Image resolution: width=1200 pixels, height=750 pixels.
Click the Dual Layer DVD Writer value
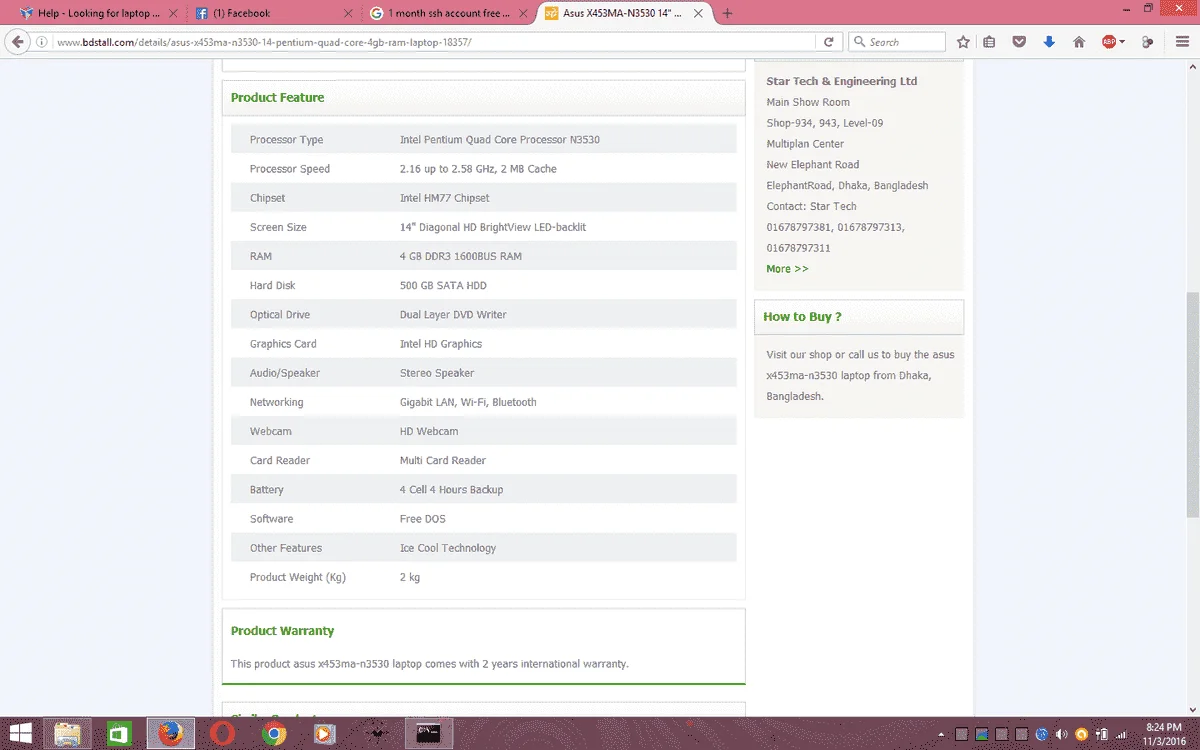[453, 314]
